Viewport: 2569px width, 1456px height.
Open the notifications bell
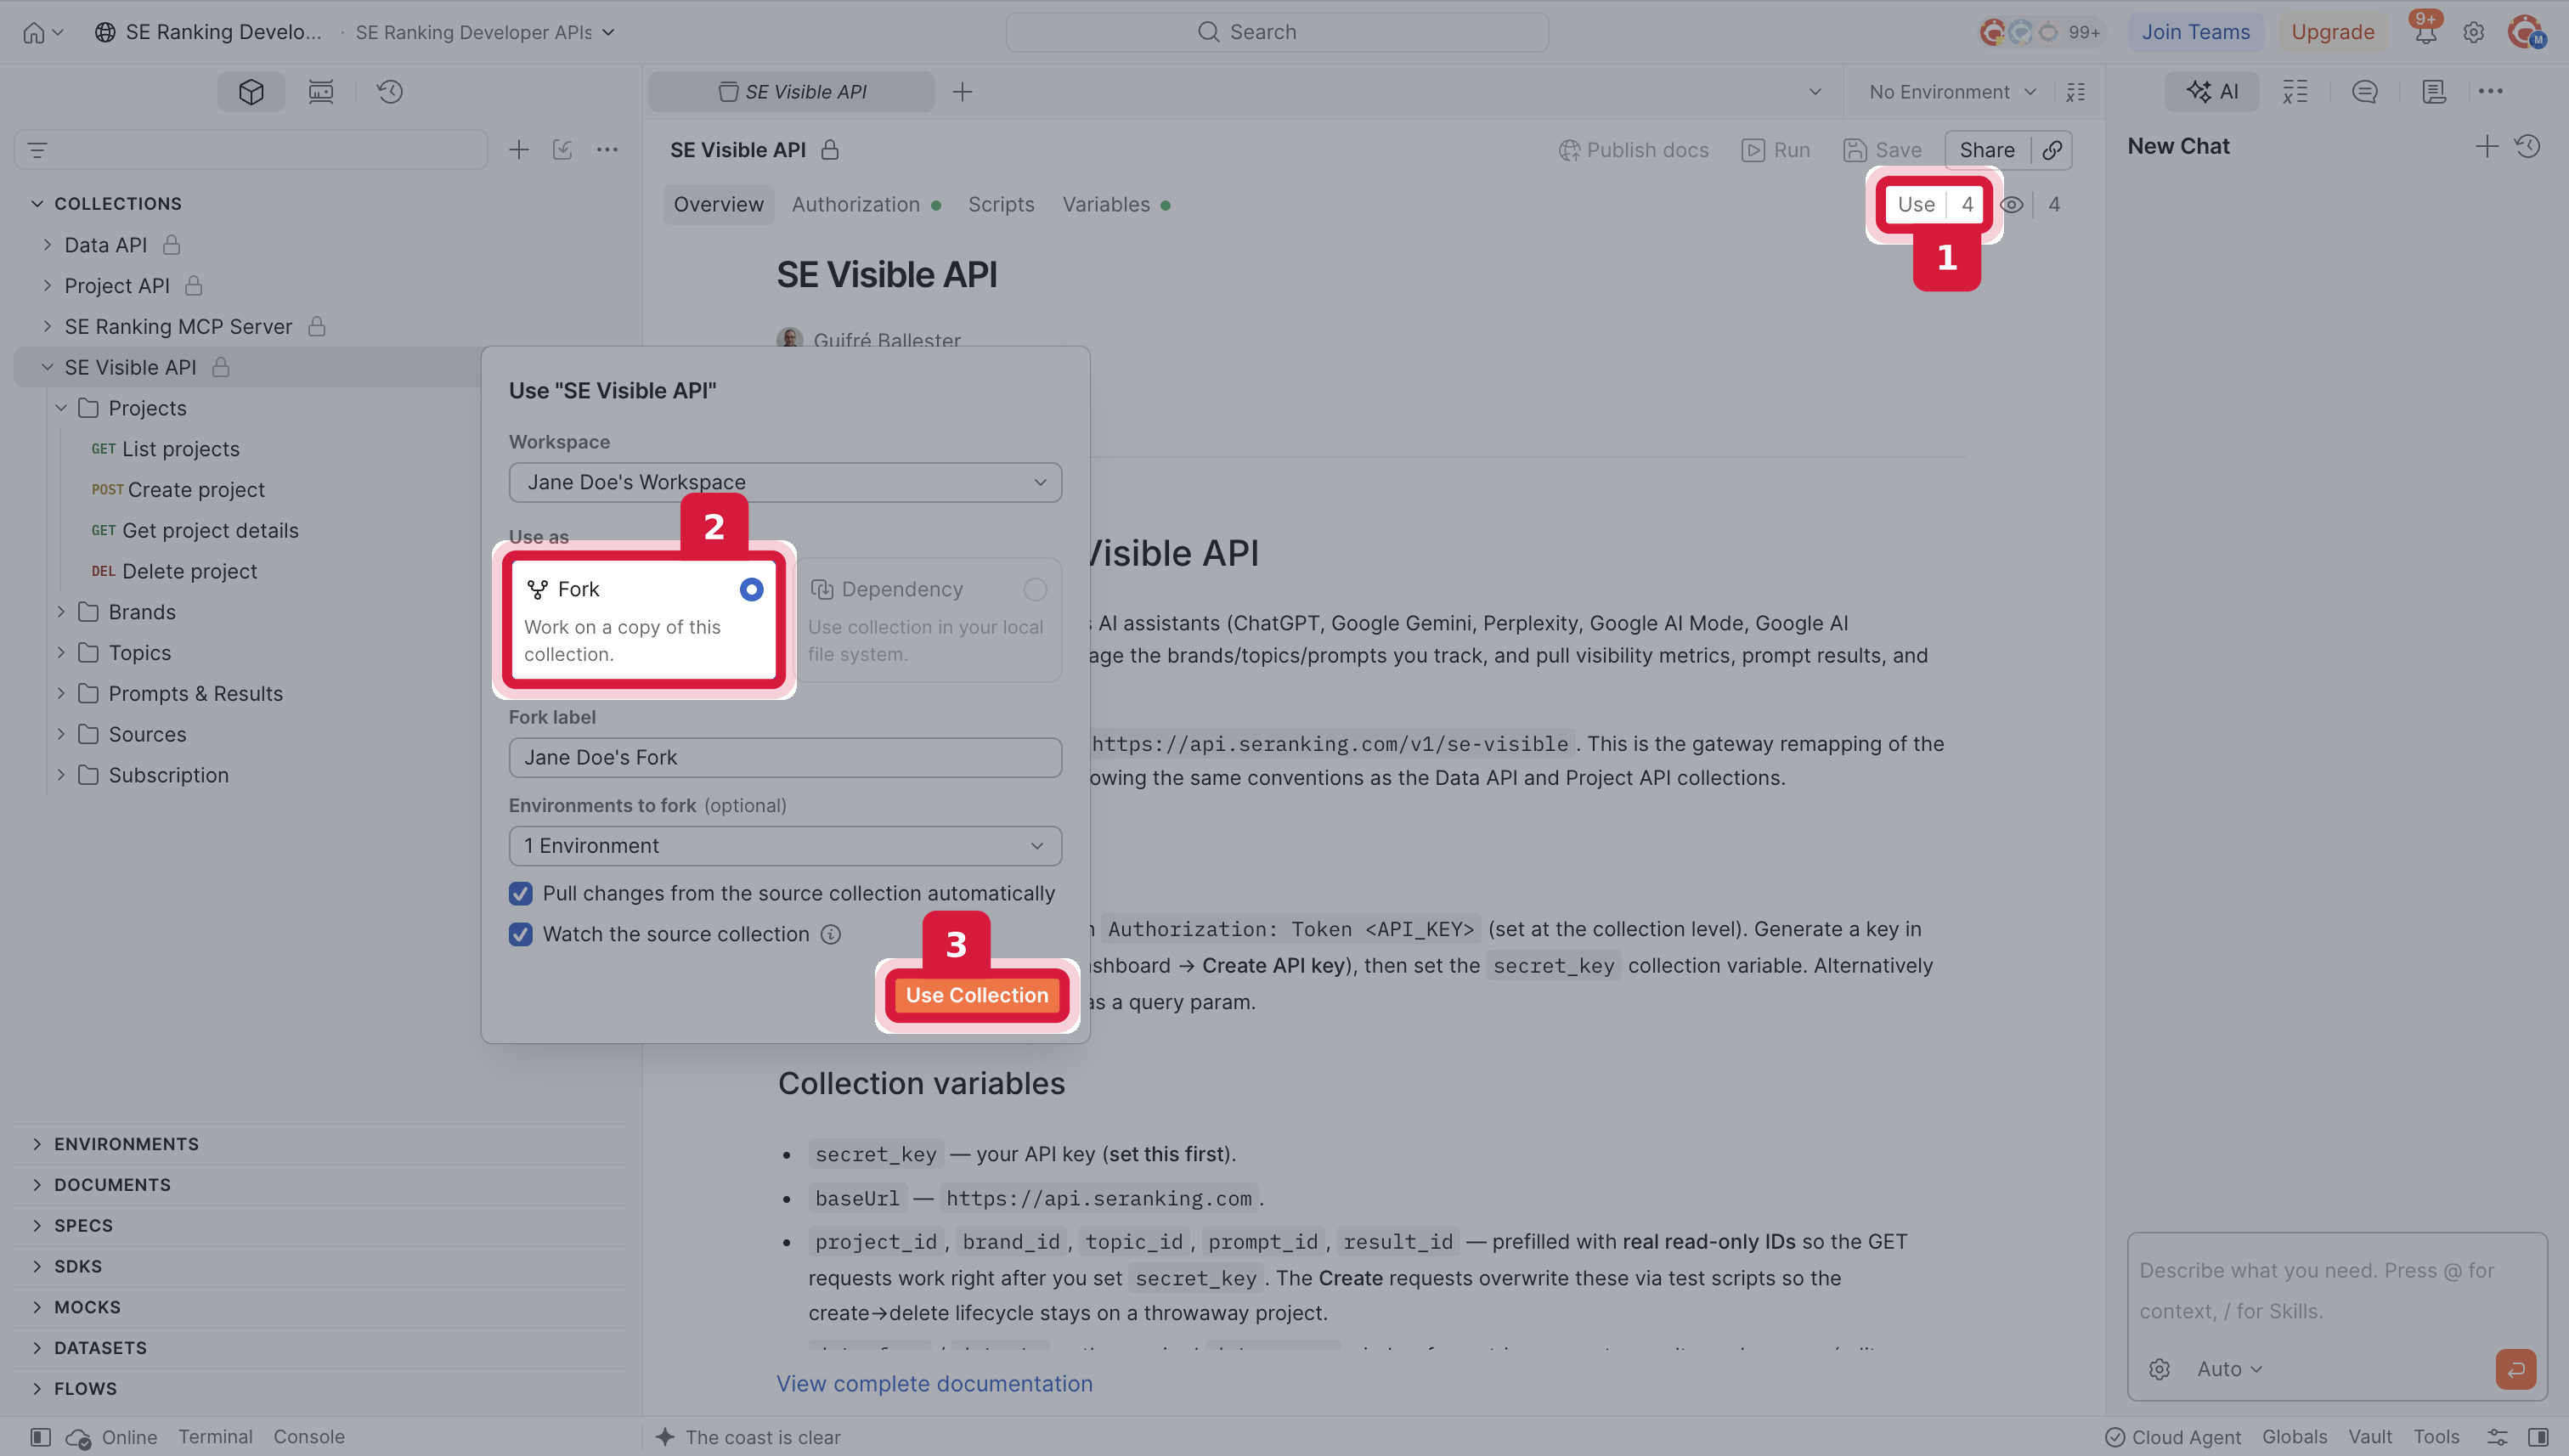coord(2424,32)
